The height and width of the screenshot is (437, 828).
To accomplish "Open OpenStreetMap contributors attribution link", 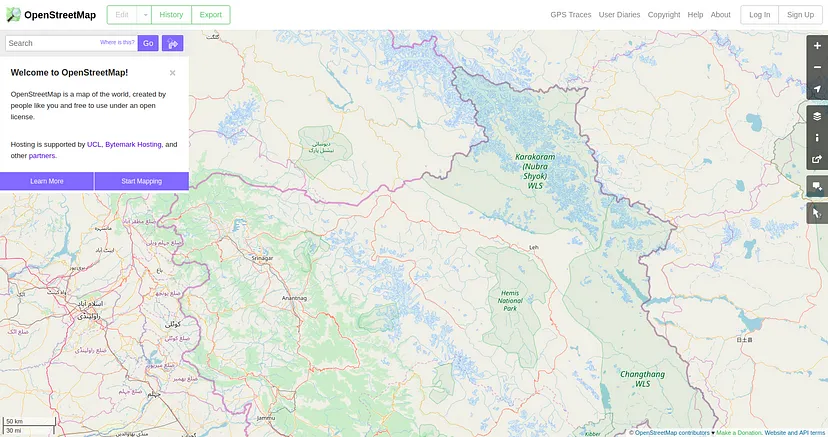I will 672,433.
